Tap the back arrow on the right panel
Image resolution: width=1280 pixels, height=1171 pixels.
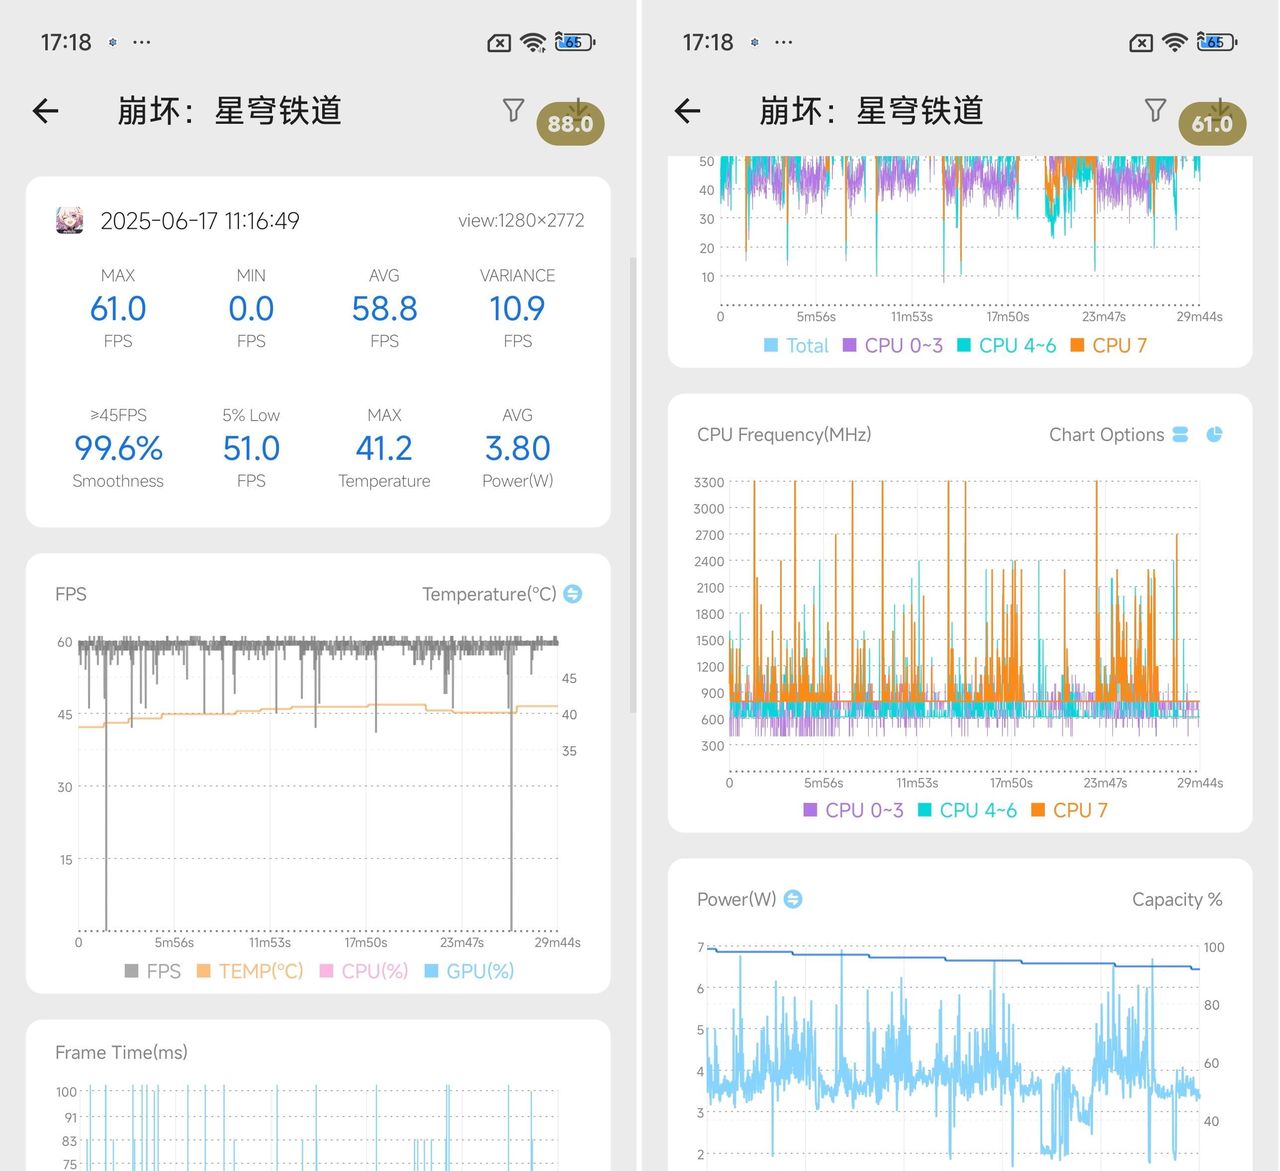687,111
